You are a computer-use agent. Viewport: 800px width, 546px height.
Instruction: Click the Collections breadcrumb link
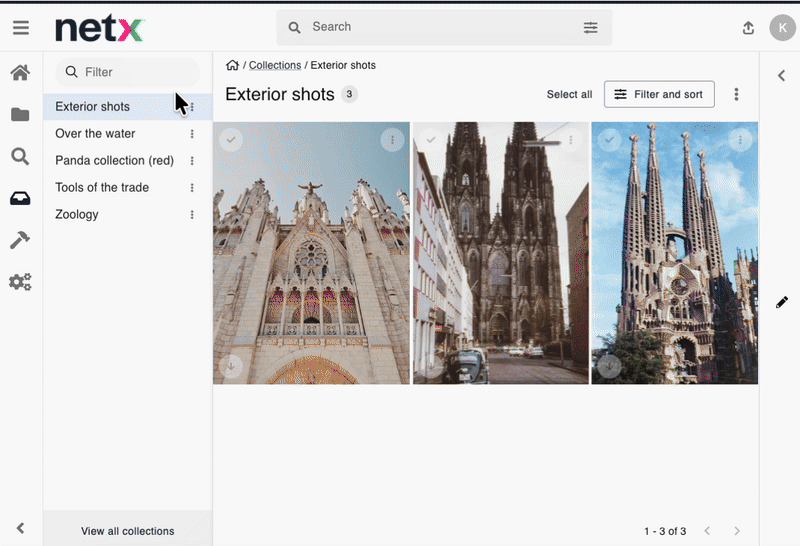click(x=275, y=65)
